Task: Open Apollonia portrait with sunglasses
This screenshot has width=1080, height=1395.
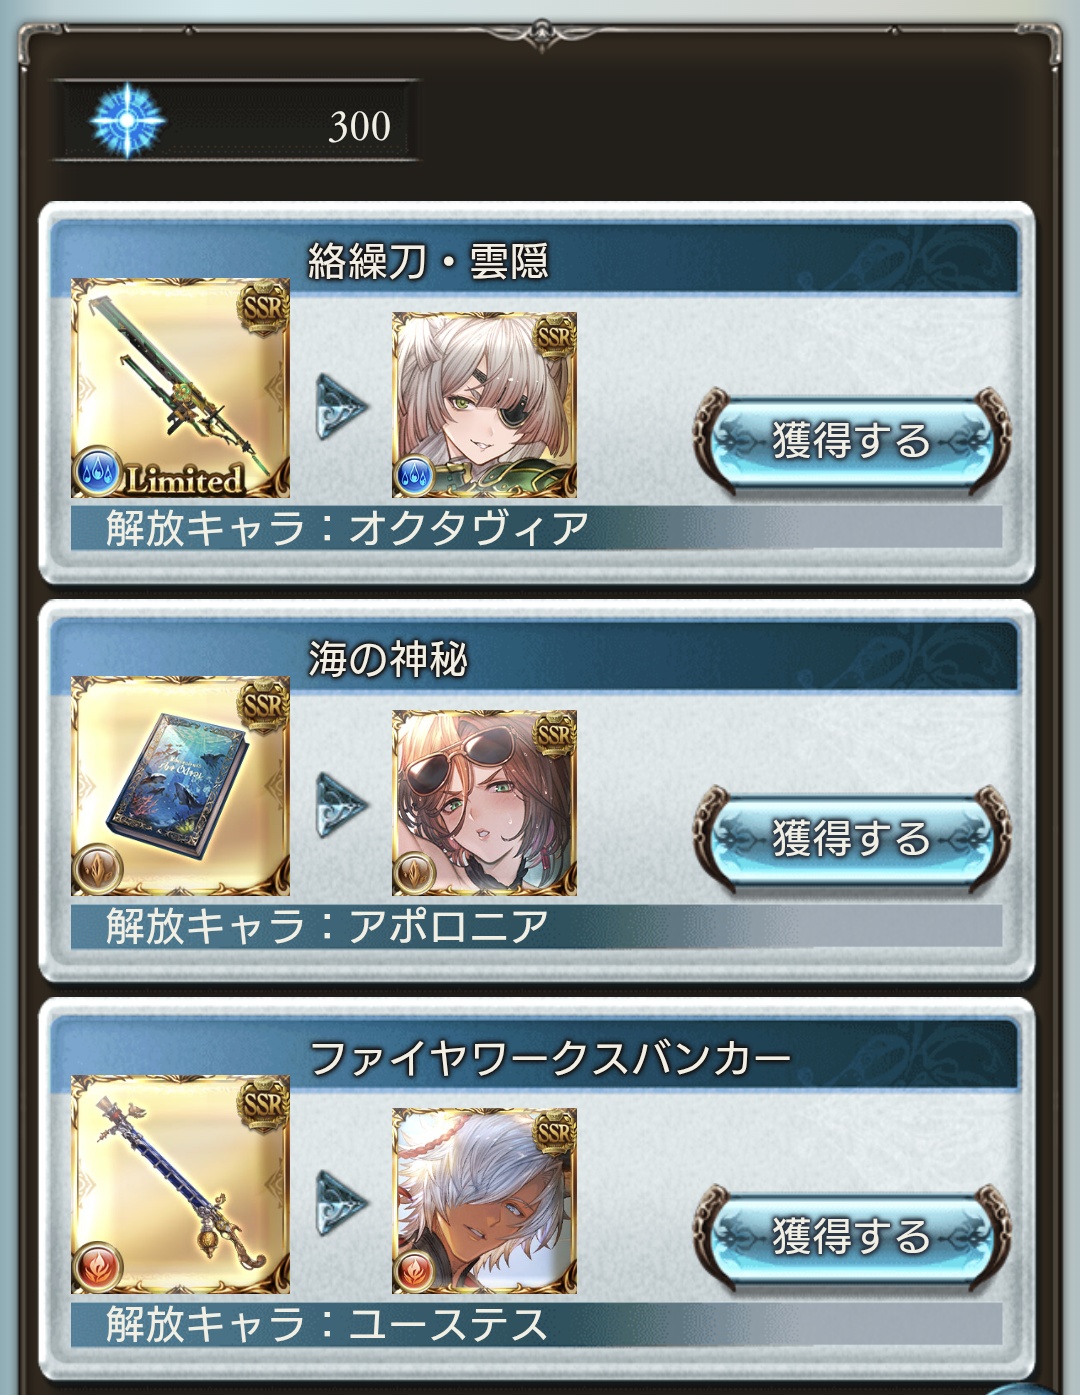Action: pos(484,803)
